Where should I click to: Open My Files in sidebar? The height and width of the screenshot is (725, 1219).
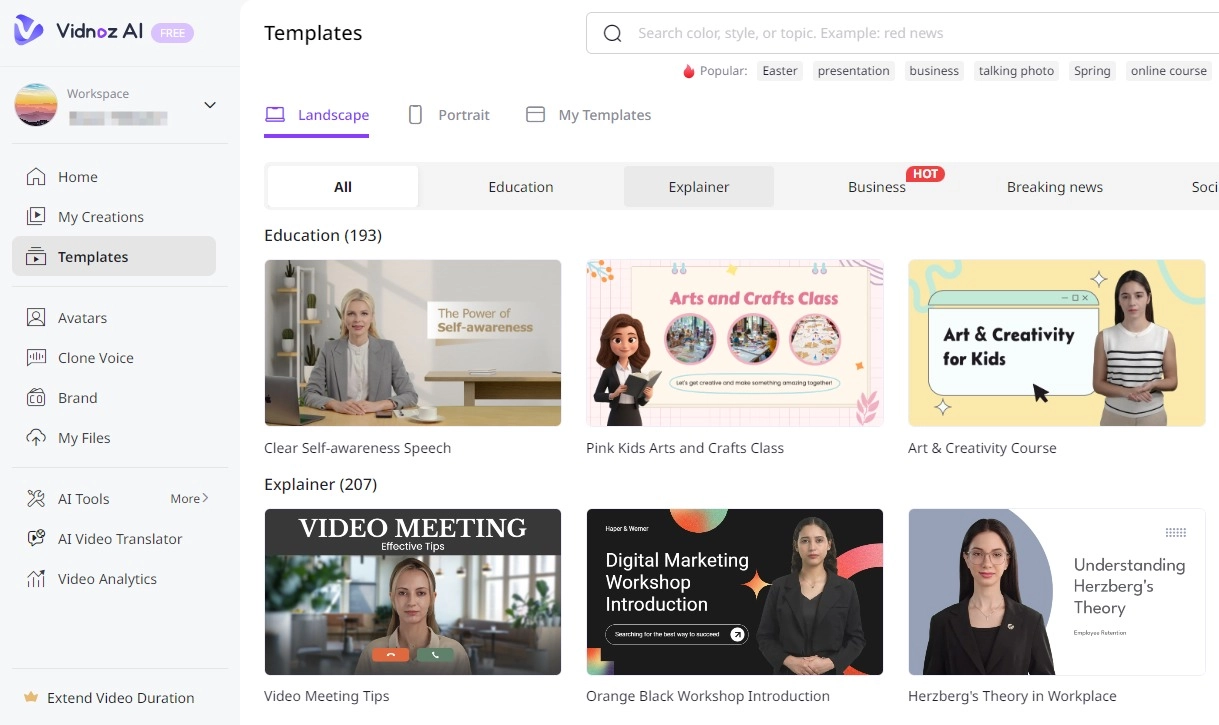84,438
